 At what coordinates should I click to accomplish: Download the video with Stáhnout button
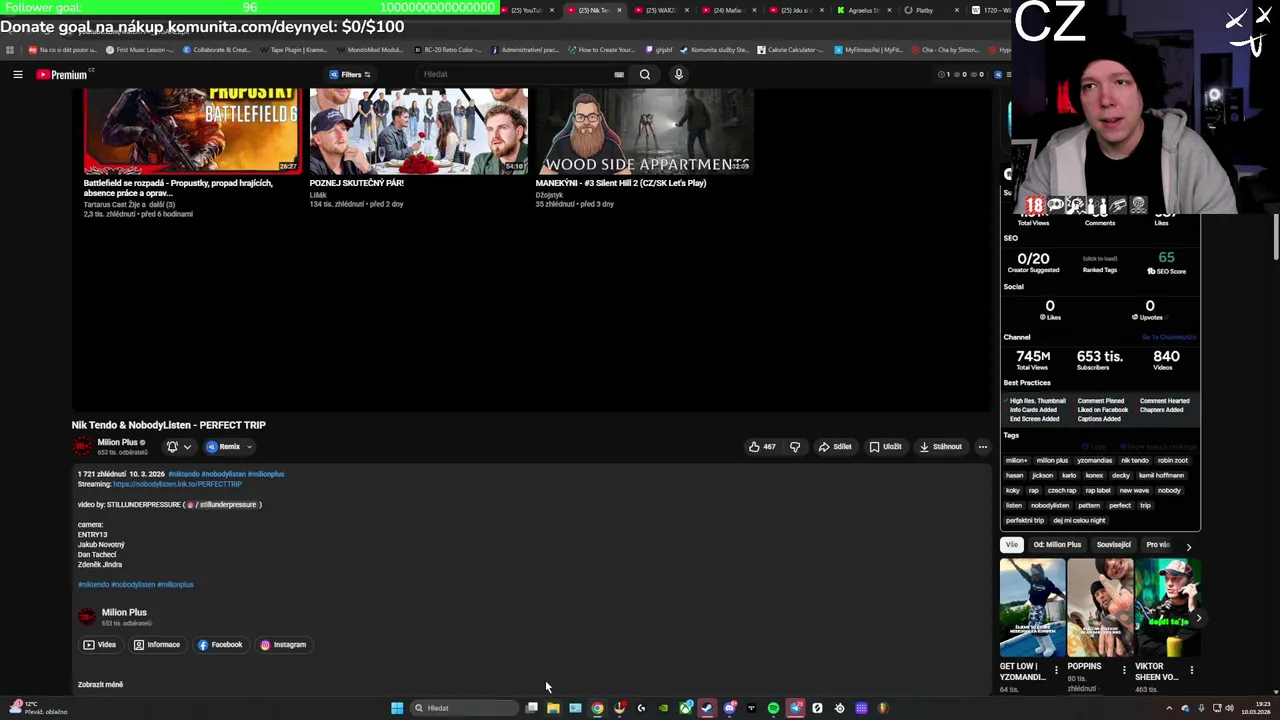[940, 447]
